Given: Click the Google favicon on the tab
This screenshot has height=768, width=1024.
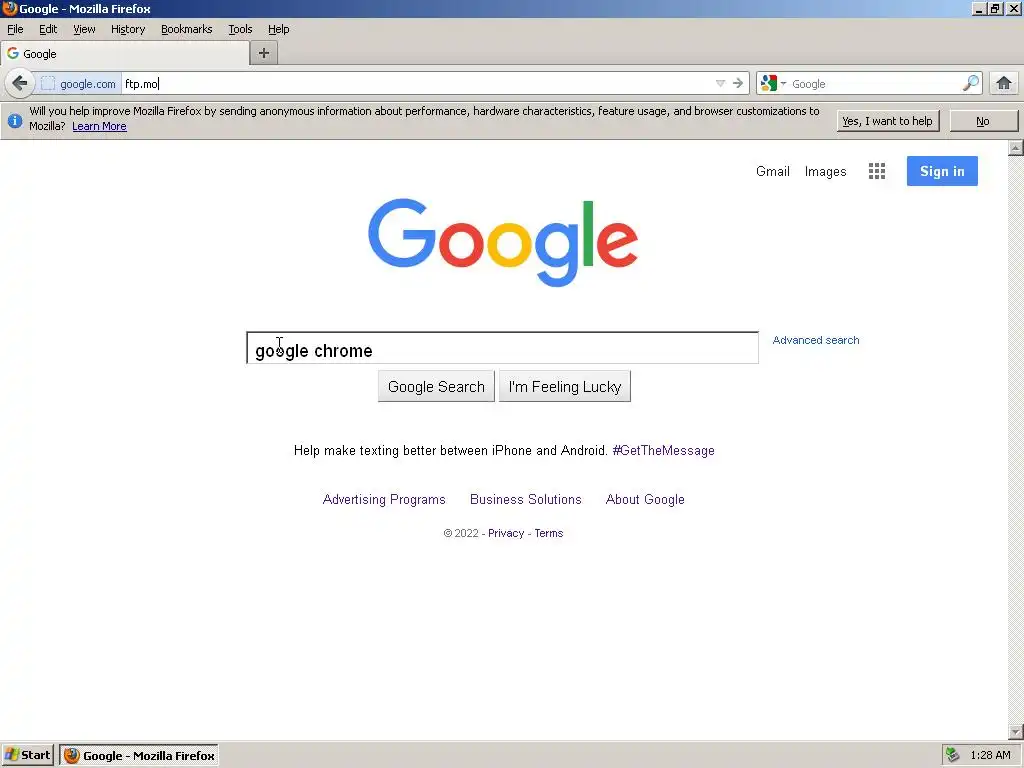Looking at the screenshot, I should 13,54.
